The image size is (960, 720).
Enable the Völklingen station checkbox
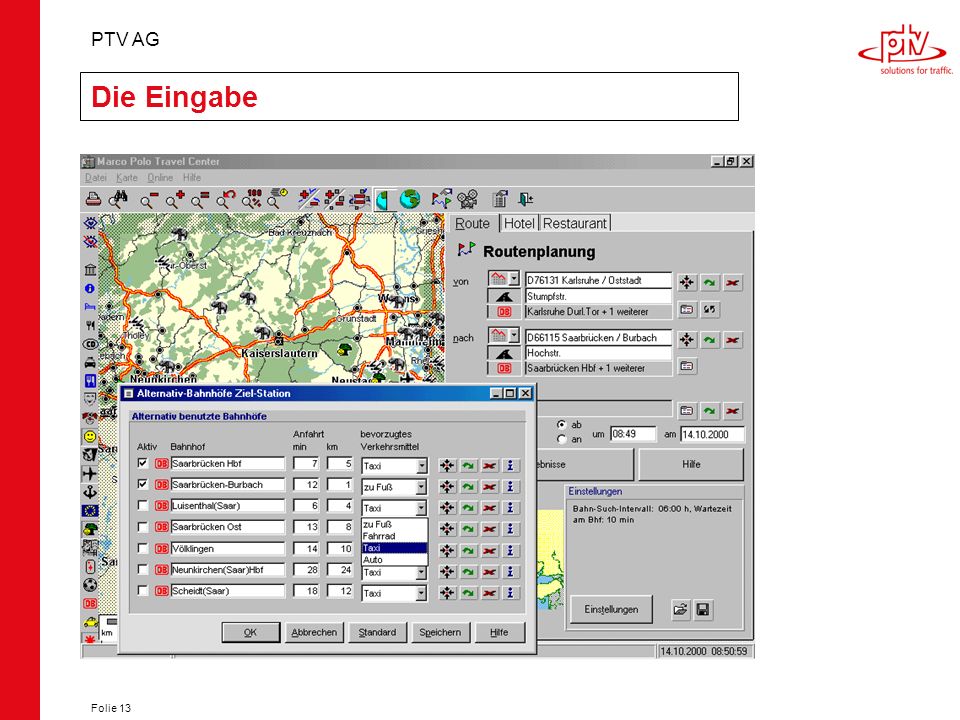click(x=143, y=548)
